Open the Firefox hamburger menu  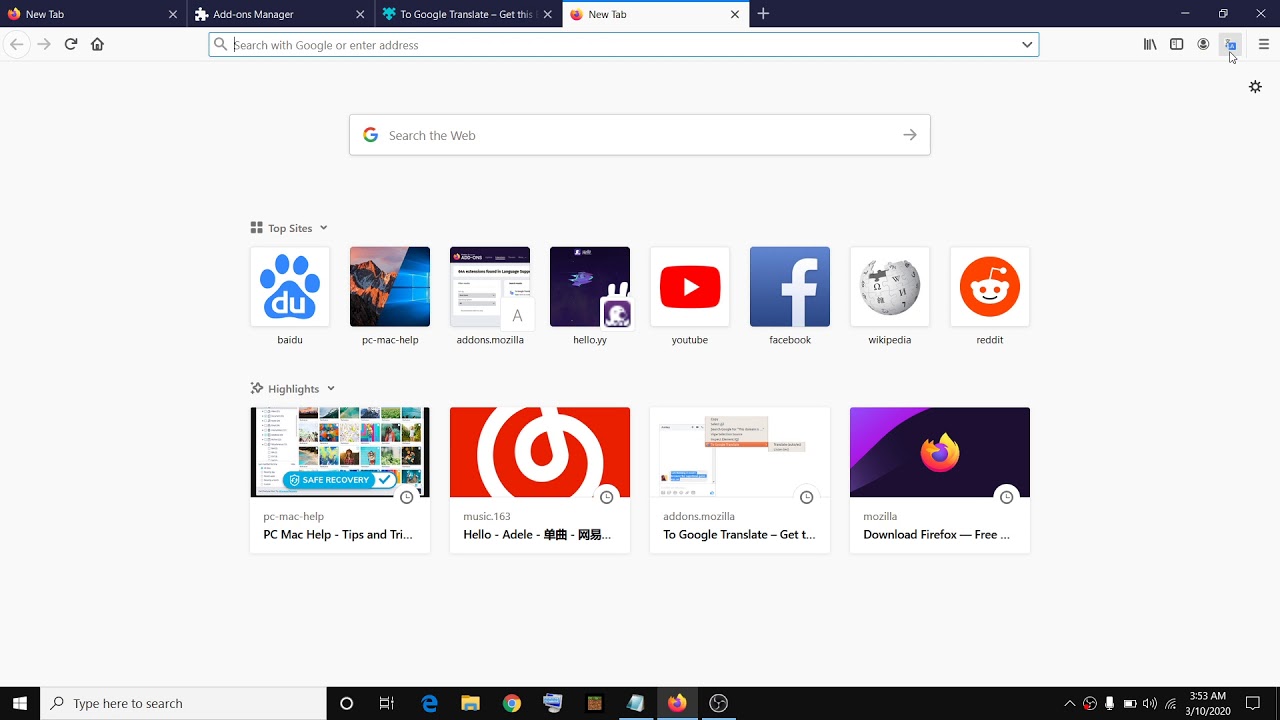pos(1264,44)
